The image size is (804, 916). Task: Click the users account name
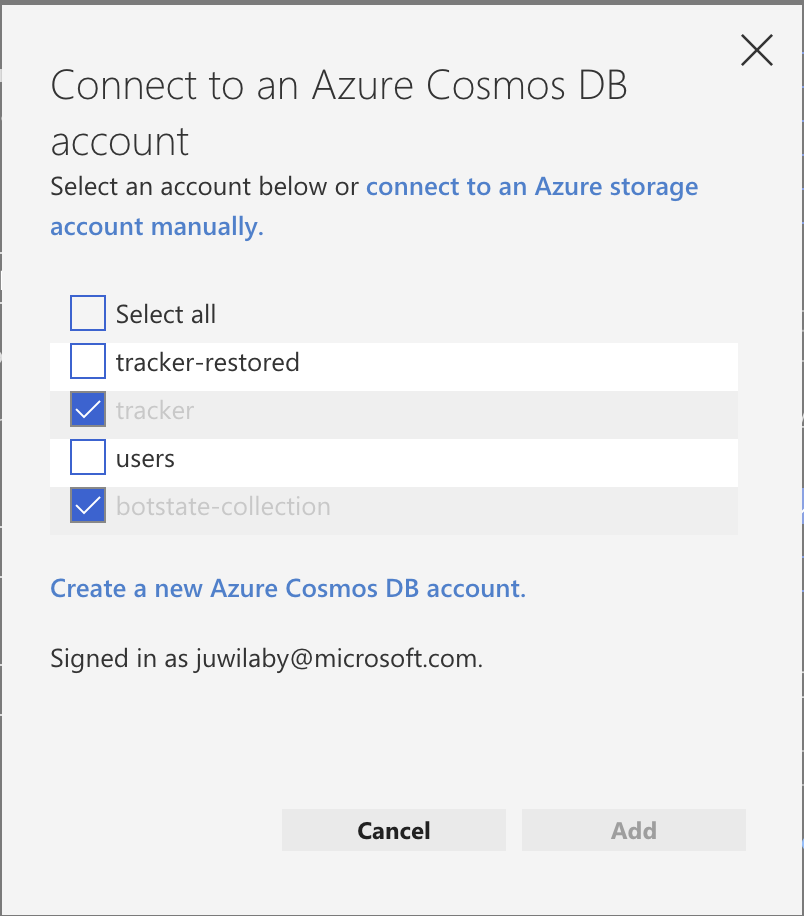click(x=145, y=459)
